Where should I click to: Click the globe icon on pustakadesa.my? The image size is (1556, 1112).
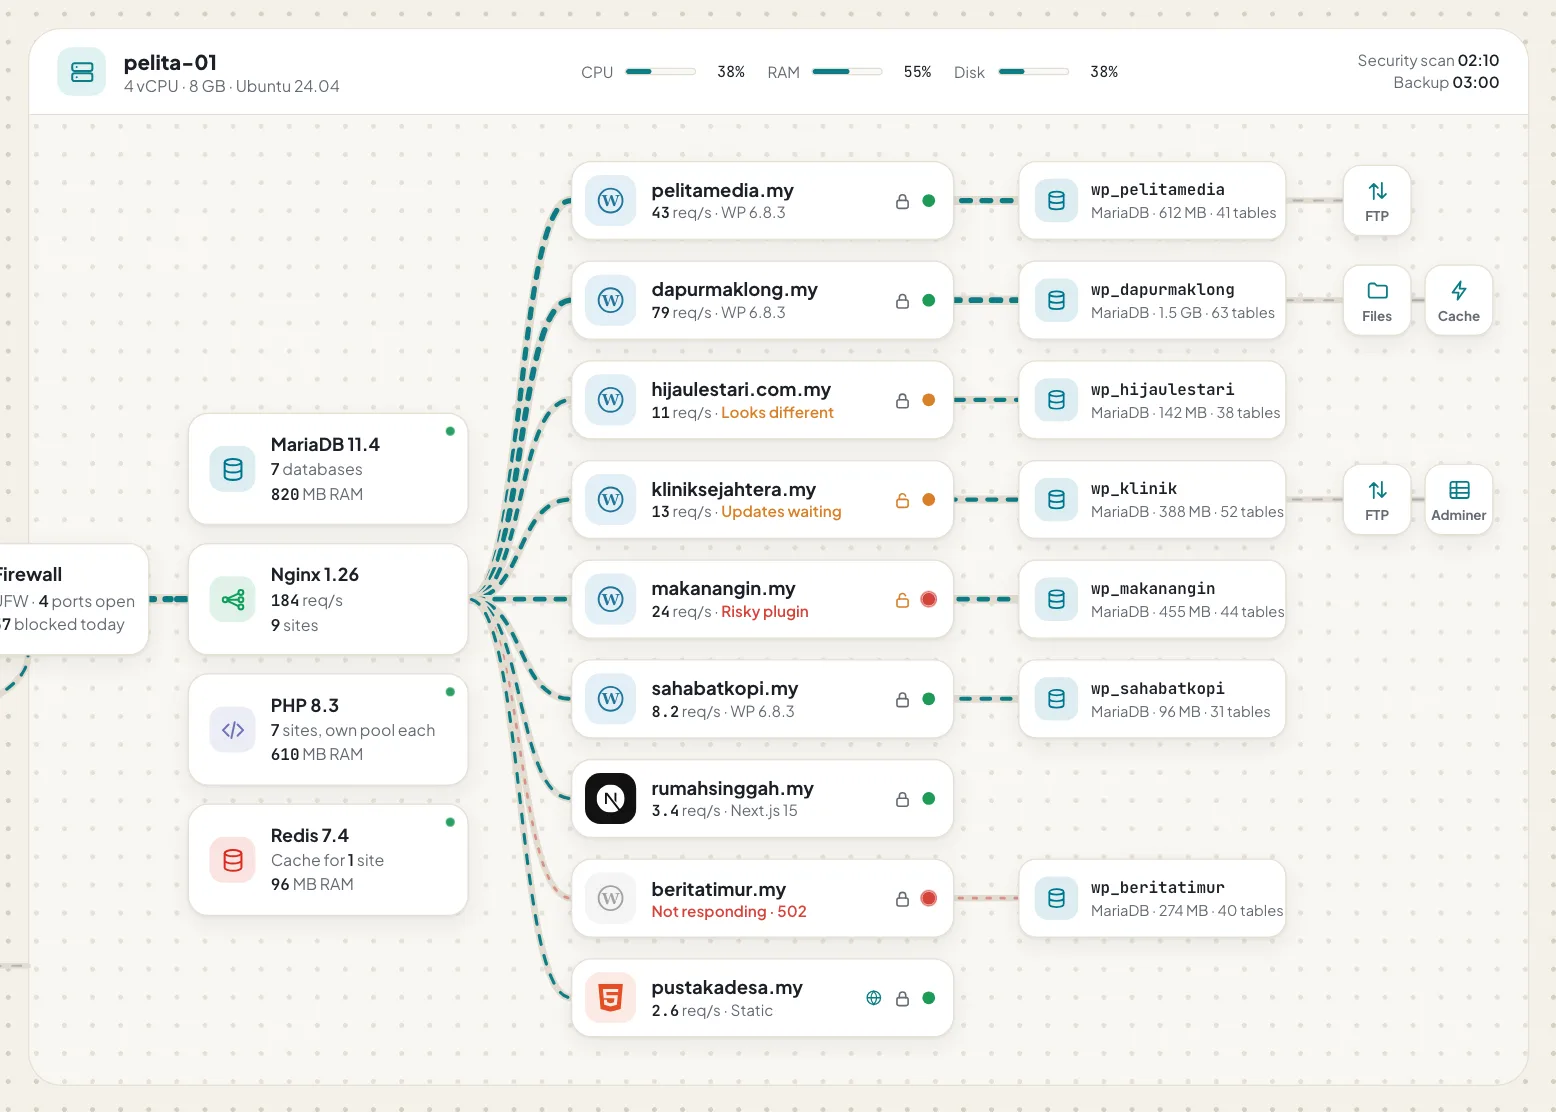pos(874,998)
